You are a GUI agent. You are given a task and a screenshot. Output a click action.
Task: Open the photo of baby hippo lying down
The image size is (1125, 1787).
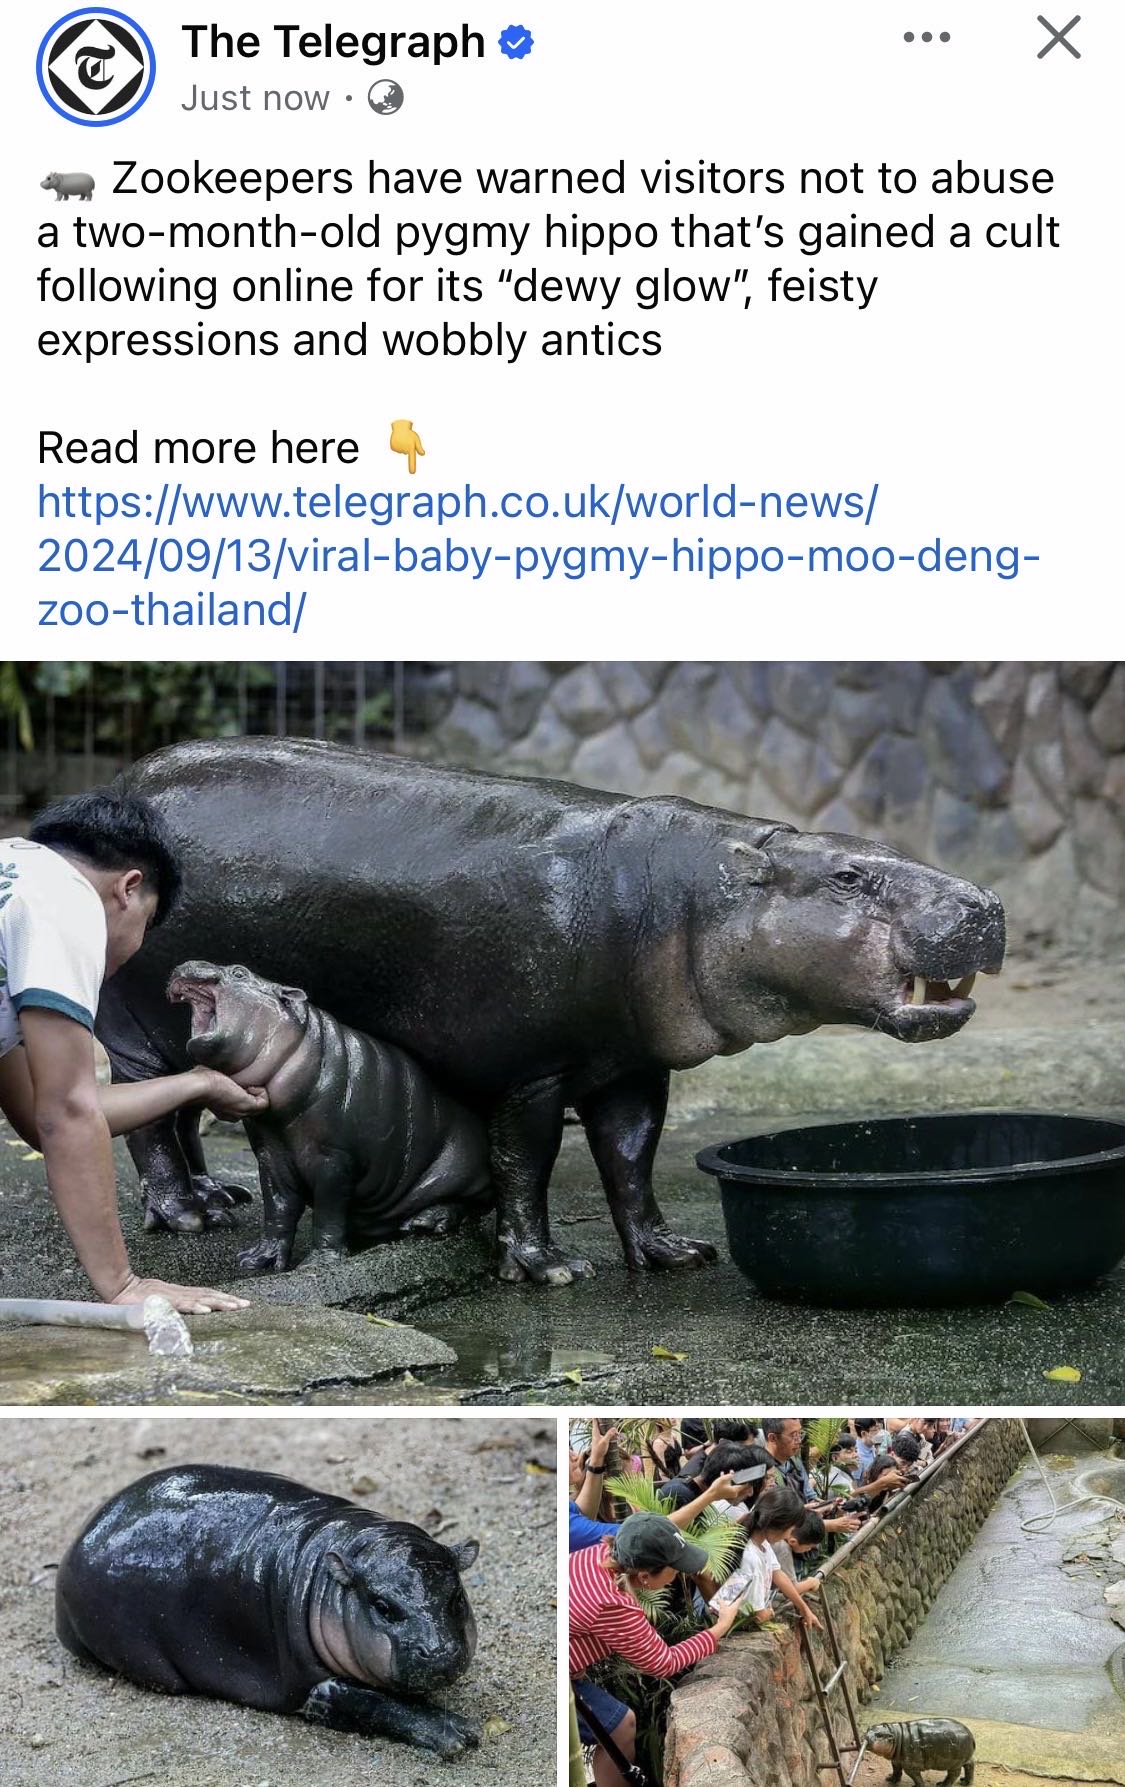click(x=278, y=1602)
